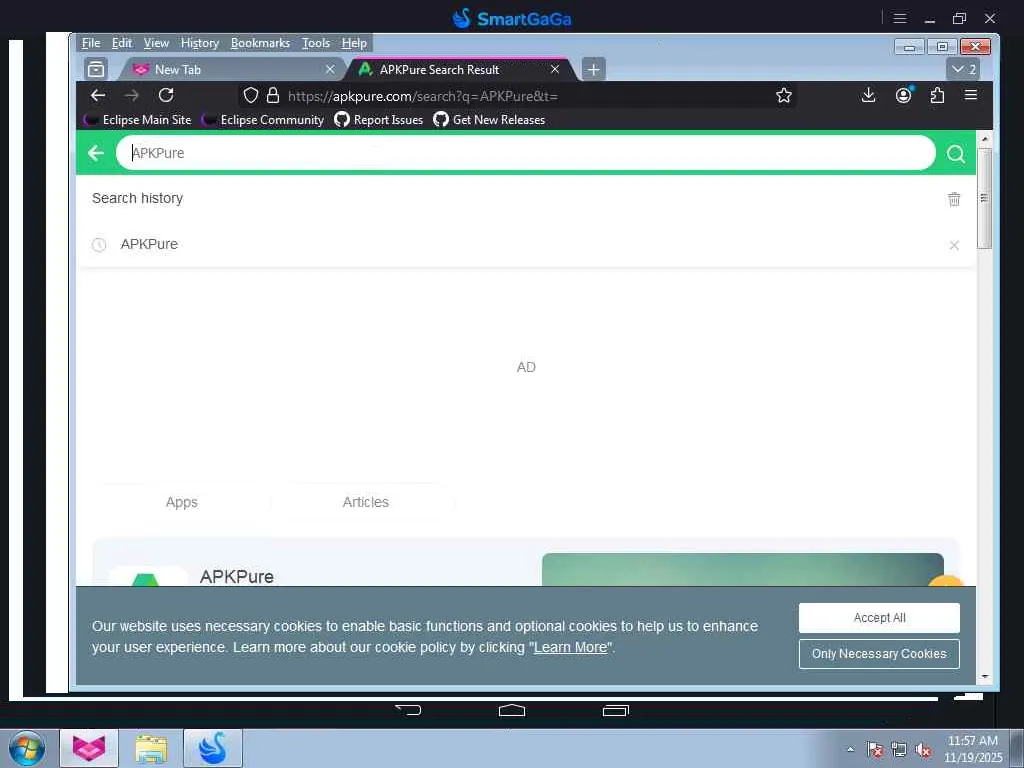This screenshot has width=1024, height=768.
Task: Open the View menu
Action: click(156, 43)
